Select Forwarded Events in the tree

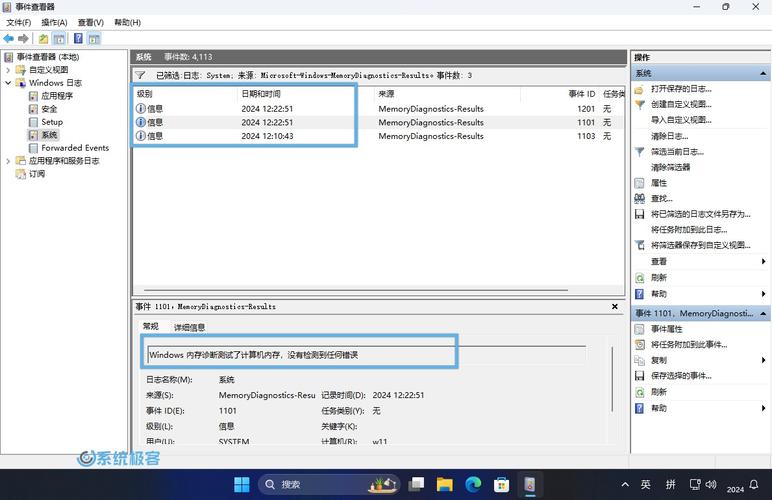coord(75,148)
